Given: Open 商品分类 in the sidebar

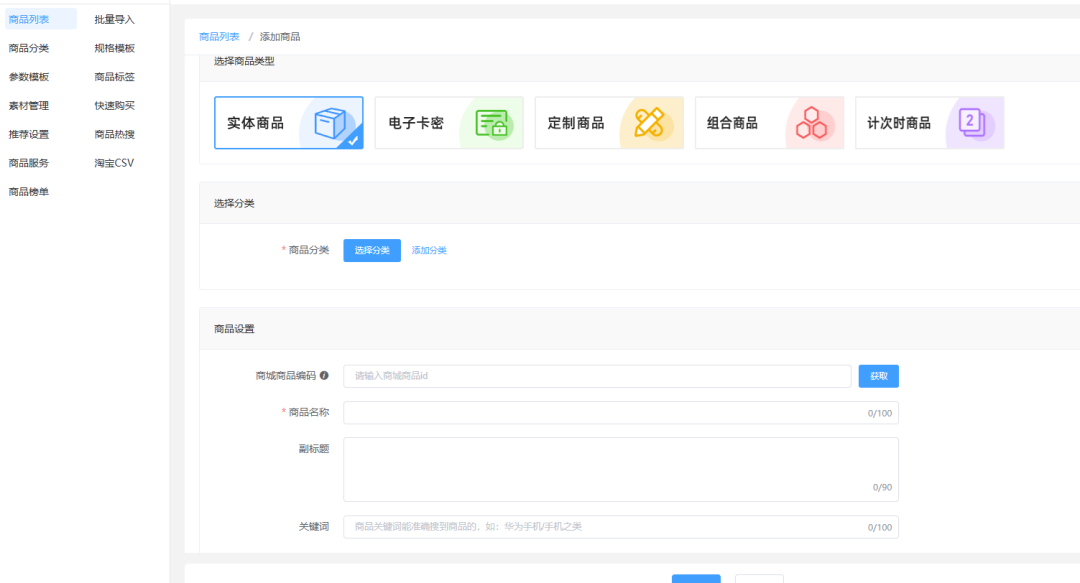Looking at the screenshot, I should 29,48.
